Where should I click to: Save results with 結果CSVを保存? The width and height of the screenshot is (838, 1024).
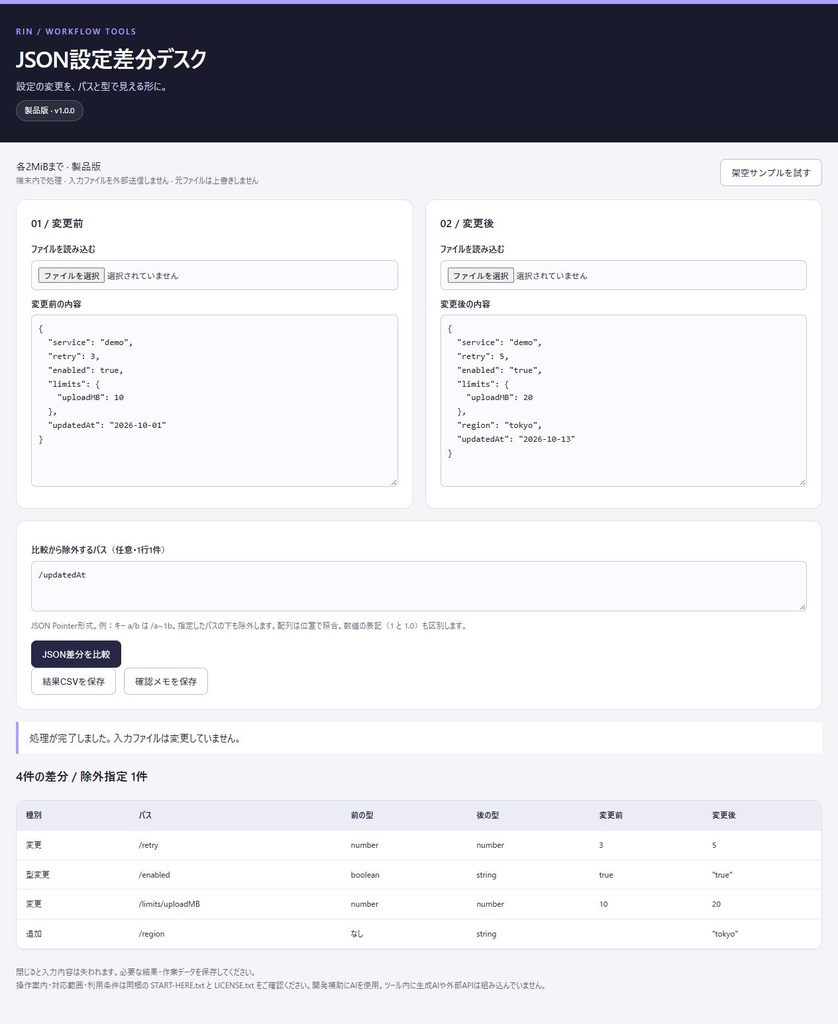[73, 681]
